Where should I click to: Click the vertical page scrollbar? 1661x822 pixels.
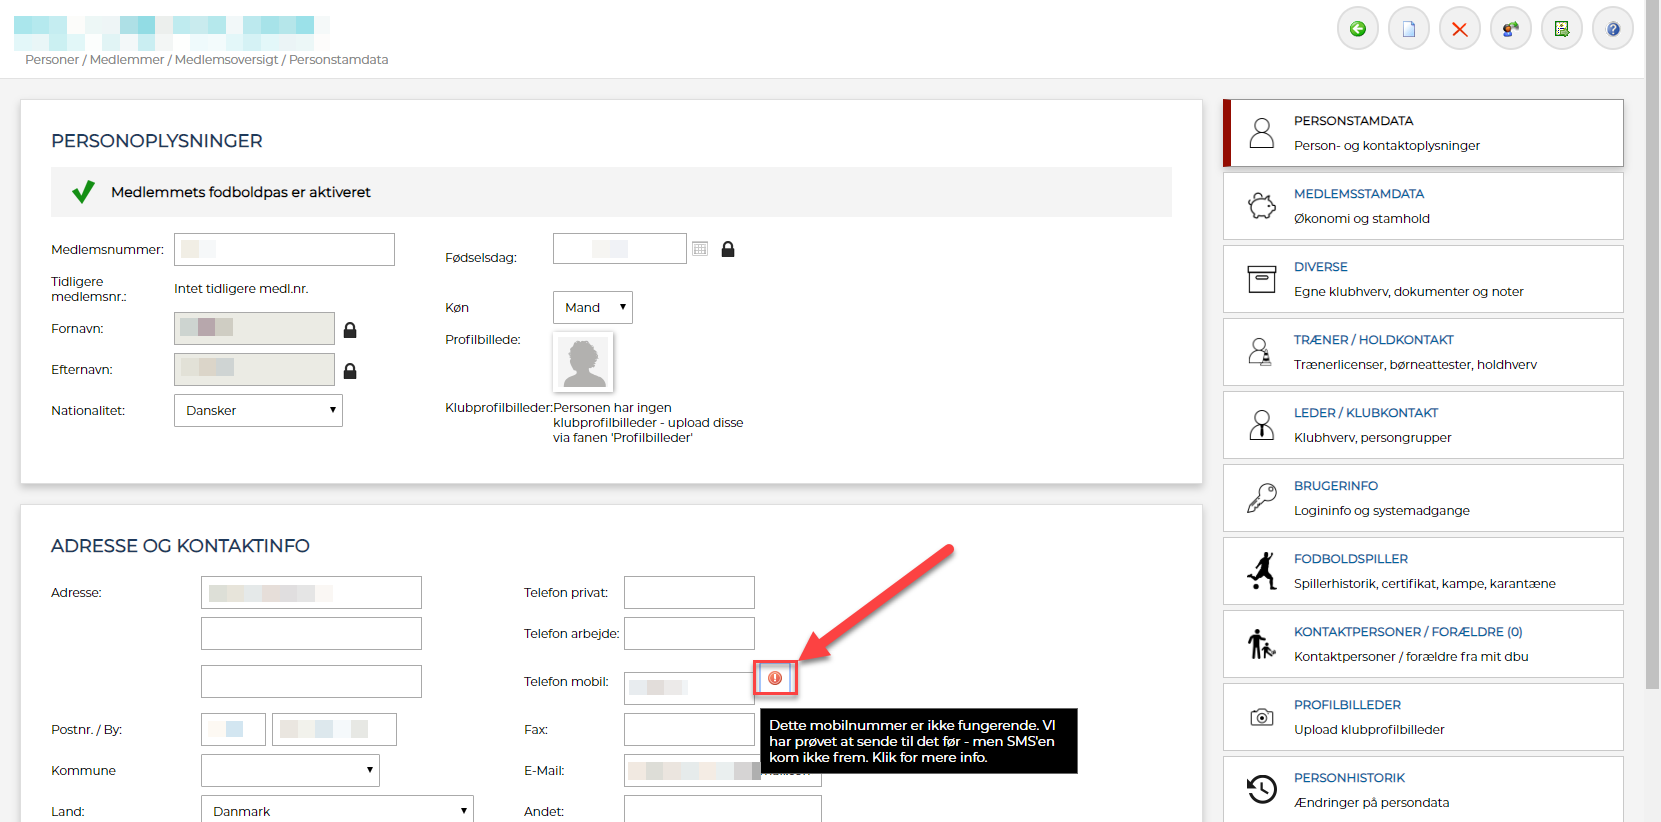1652,345
